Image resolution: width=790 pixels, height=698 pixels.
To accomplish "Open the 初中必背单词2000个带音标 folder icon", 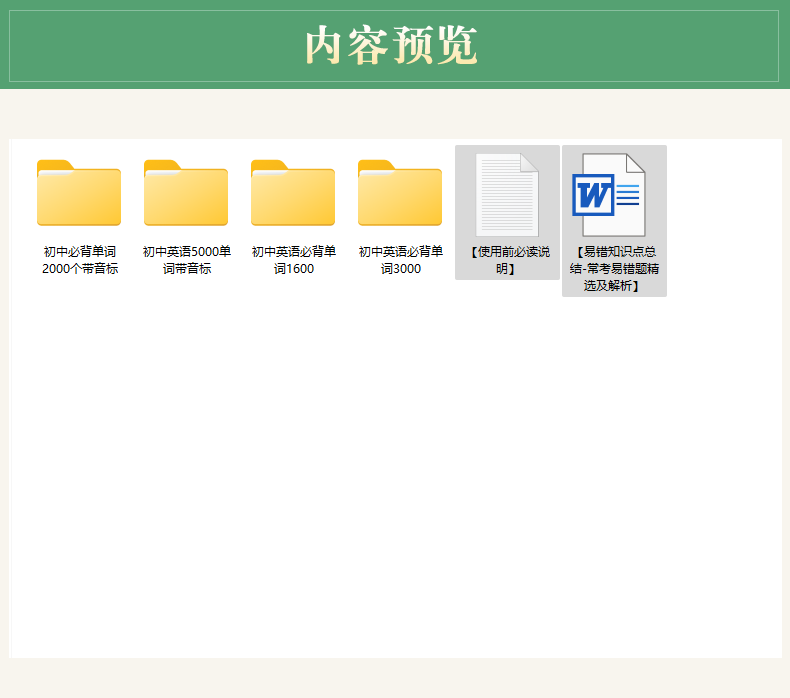I will pyautogui.click(x=79, y=193).
